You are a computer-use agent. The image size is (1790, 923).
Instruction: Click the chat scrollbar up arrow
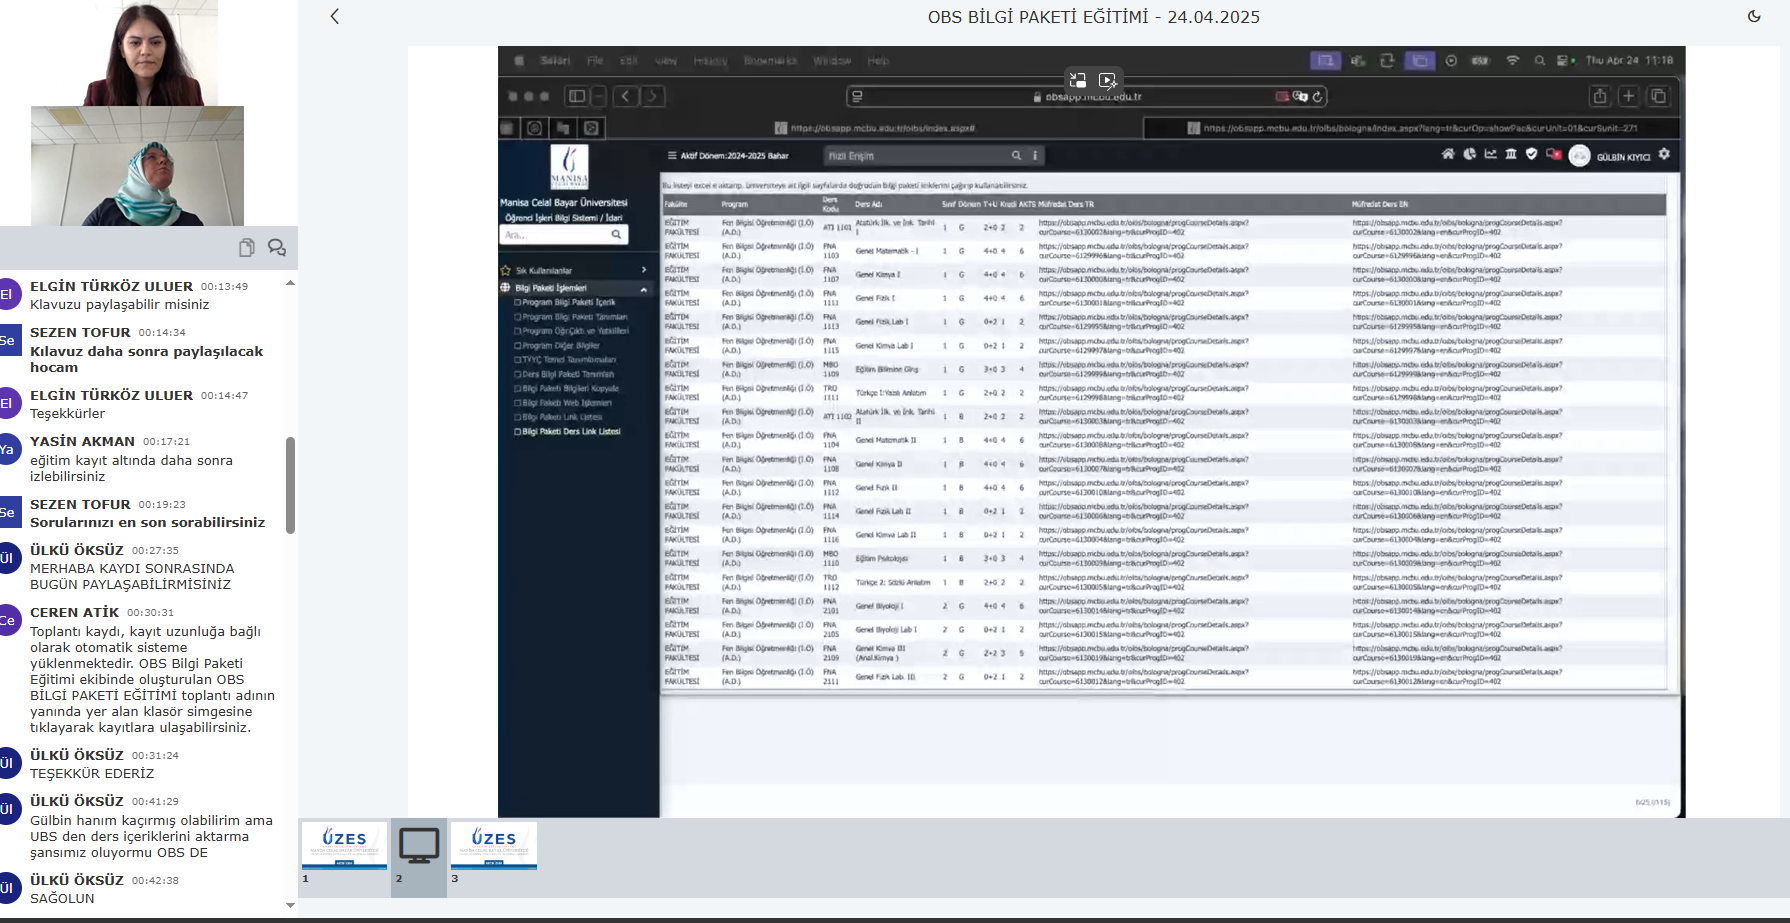(x=290, y=283)
